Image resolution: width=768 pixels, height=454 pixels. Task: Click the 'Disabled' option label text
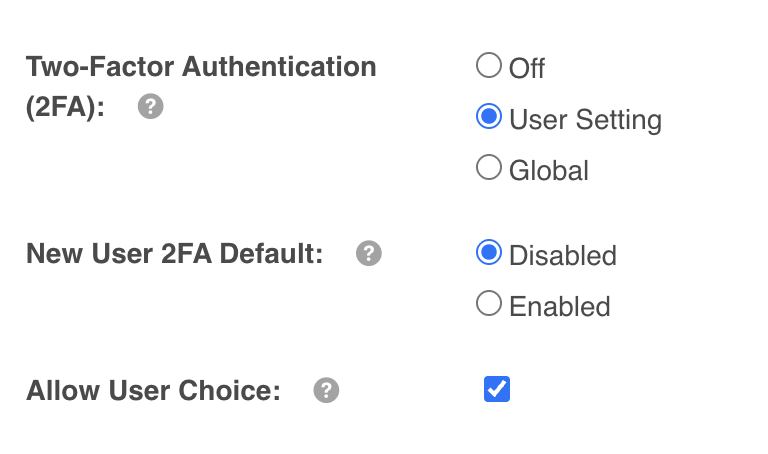pos(562,255)
